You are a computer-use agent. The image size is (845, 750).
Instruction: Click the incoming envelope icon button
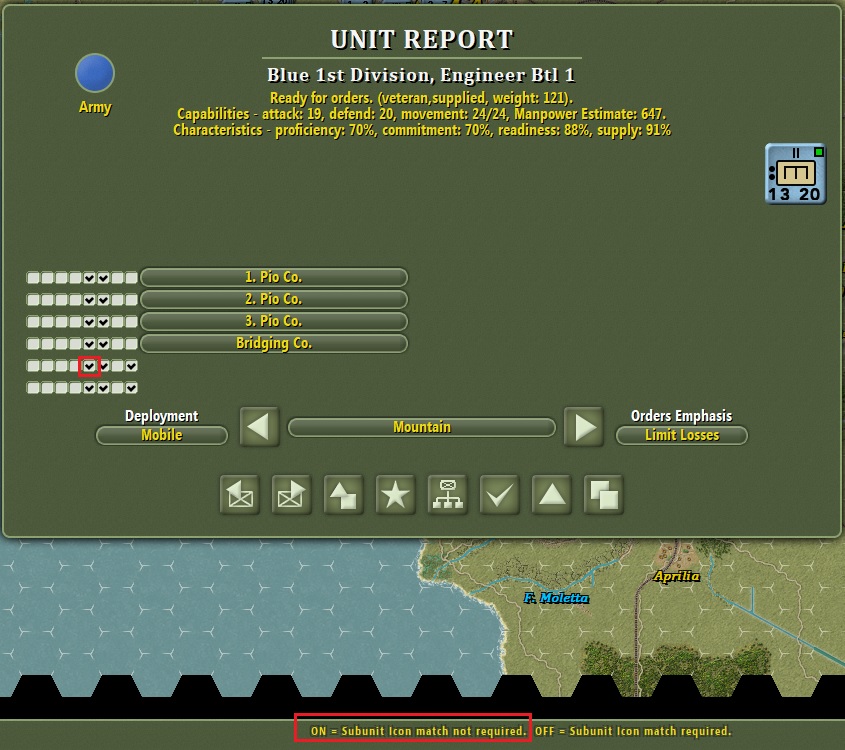tap(240, 495)
